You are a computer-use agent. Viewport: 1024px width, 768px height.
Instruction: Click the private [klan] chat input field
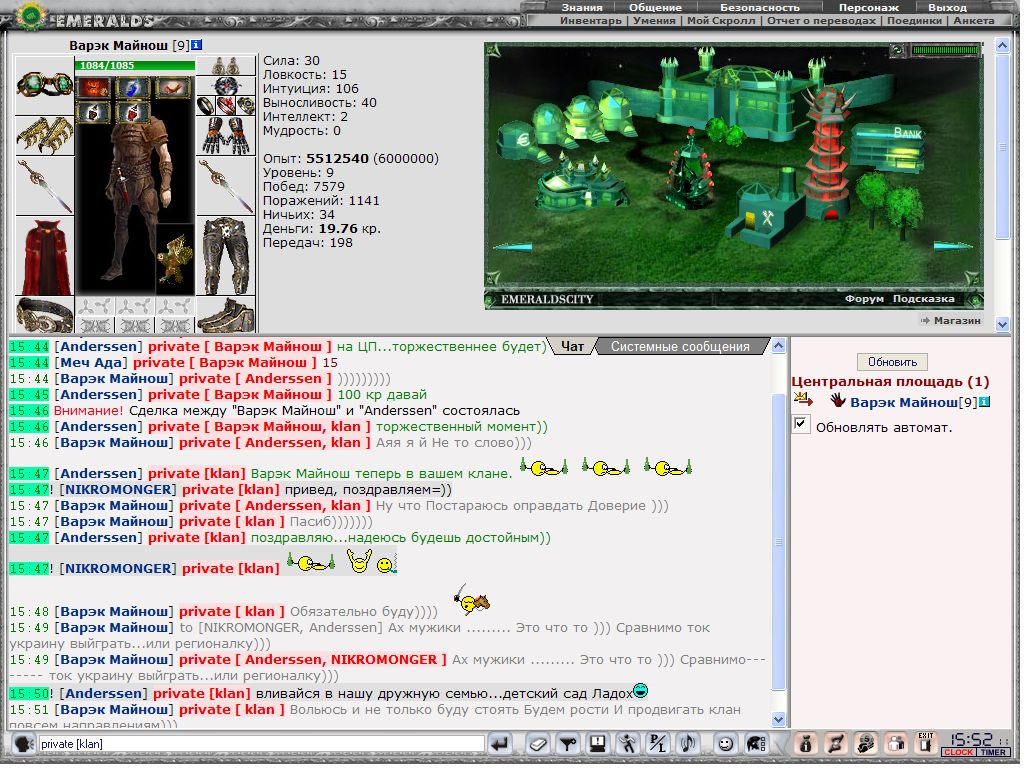point(260,744)
